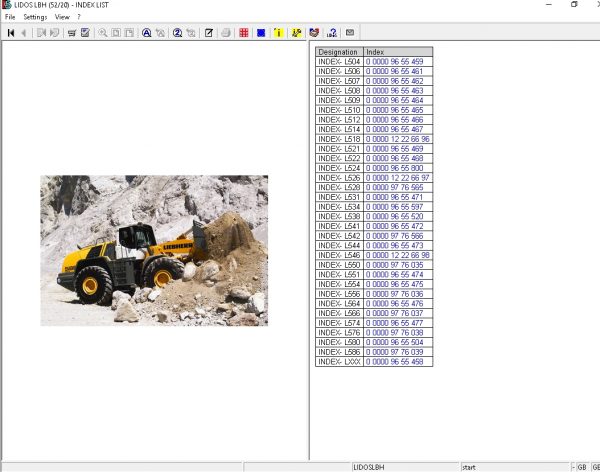Click the grayed search-next icon after A
600x472 pixels.
tap(160, 33)
